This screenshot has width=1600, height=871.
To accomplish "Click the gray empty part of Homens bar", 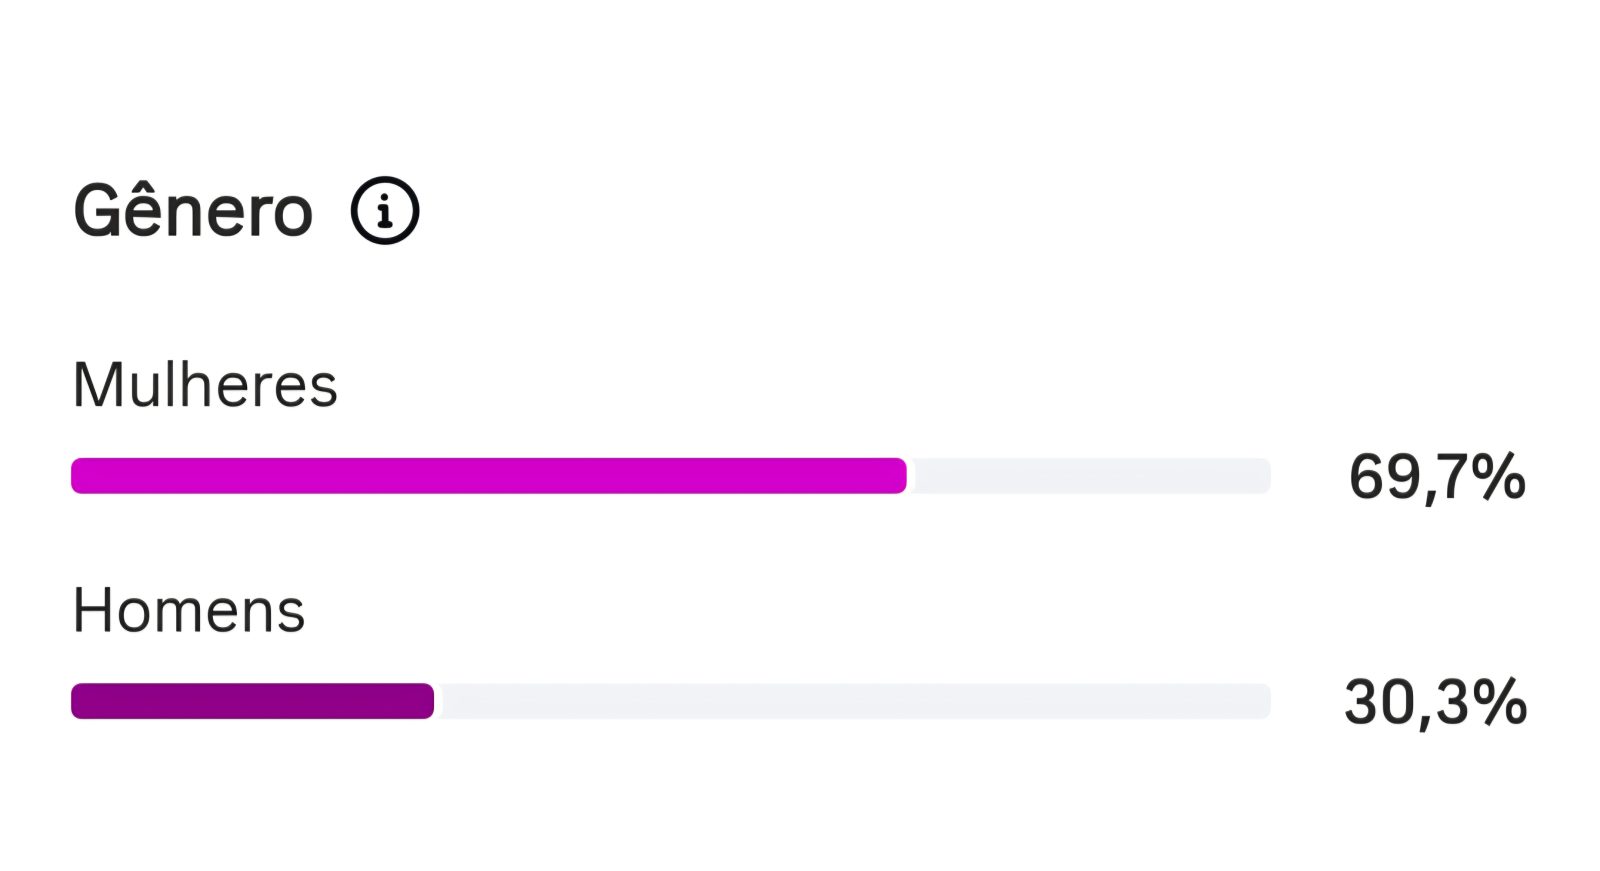I will point(853,701).
